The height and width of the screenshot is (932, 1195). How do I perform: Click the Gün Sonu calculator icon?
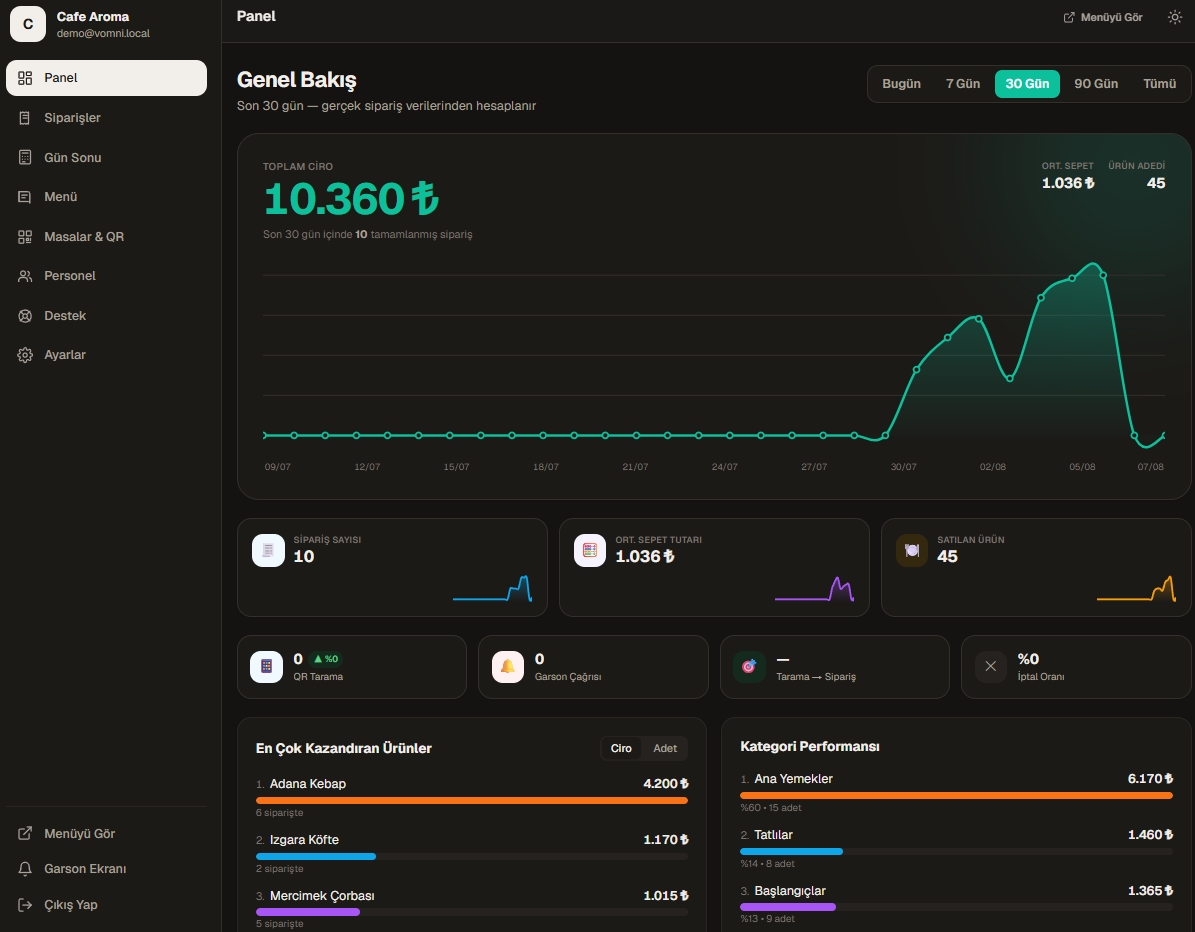[x=25, y=157]
